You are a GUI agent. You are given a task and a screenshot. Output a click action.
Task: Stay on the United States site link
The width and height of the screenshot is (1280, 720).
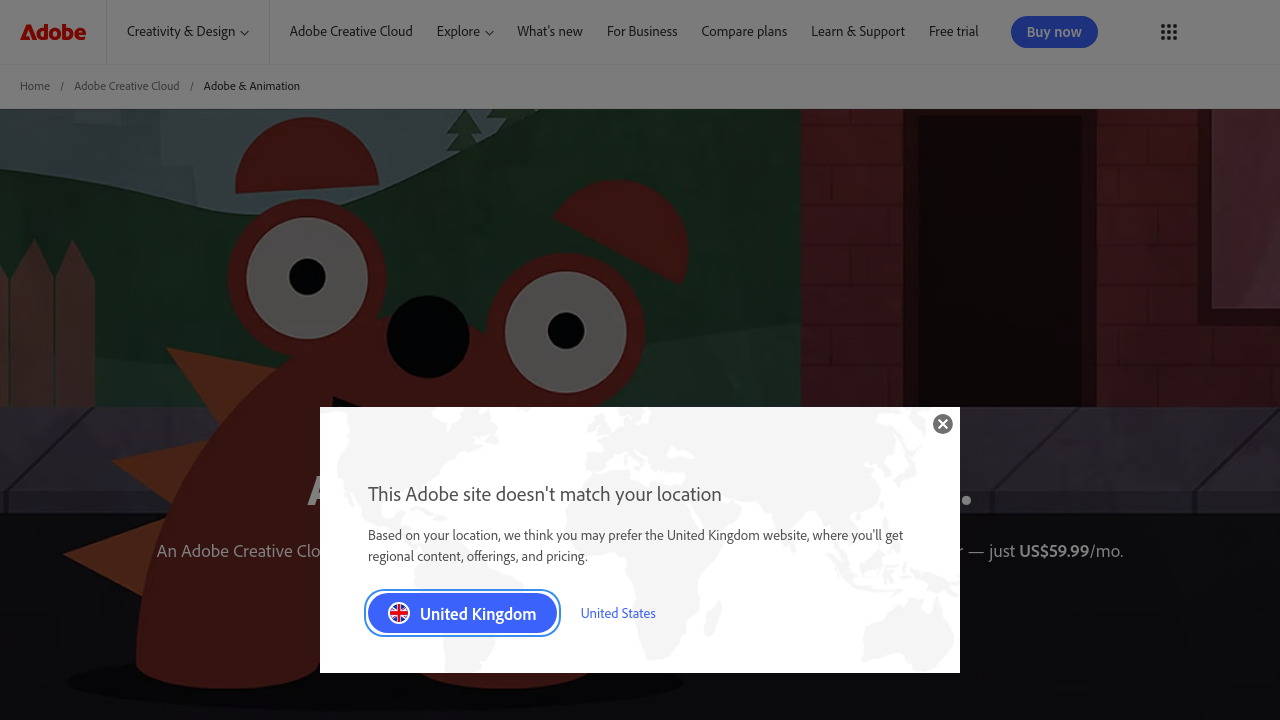[618, 613]
